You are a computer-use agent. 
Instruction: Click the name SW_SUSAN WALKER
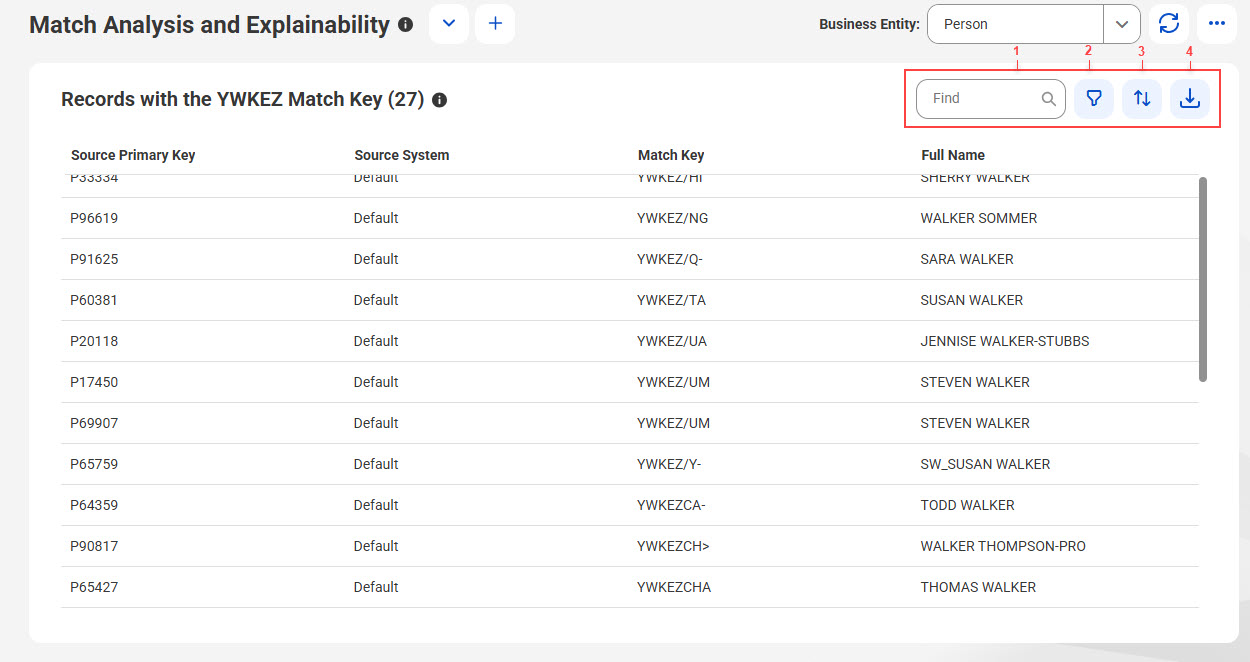(985, 464)
